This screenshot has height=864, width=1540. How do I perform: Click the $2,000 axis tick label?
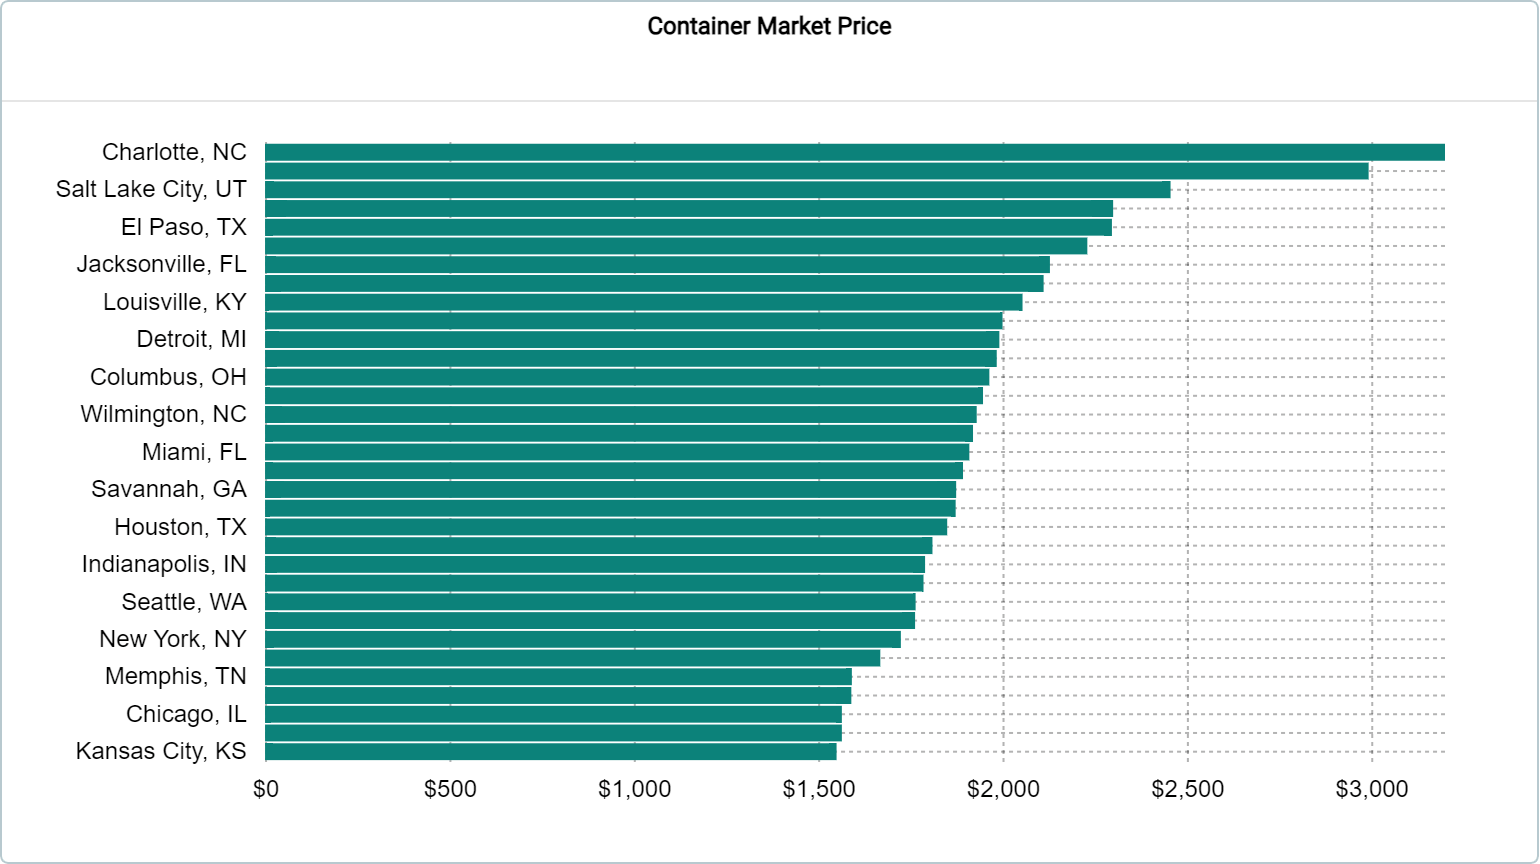(x=1003, y=789)
